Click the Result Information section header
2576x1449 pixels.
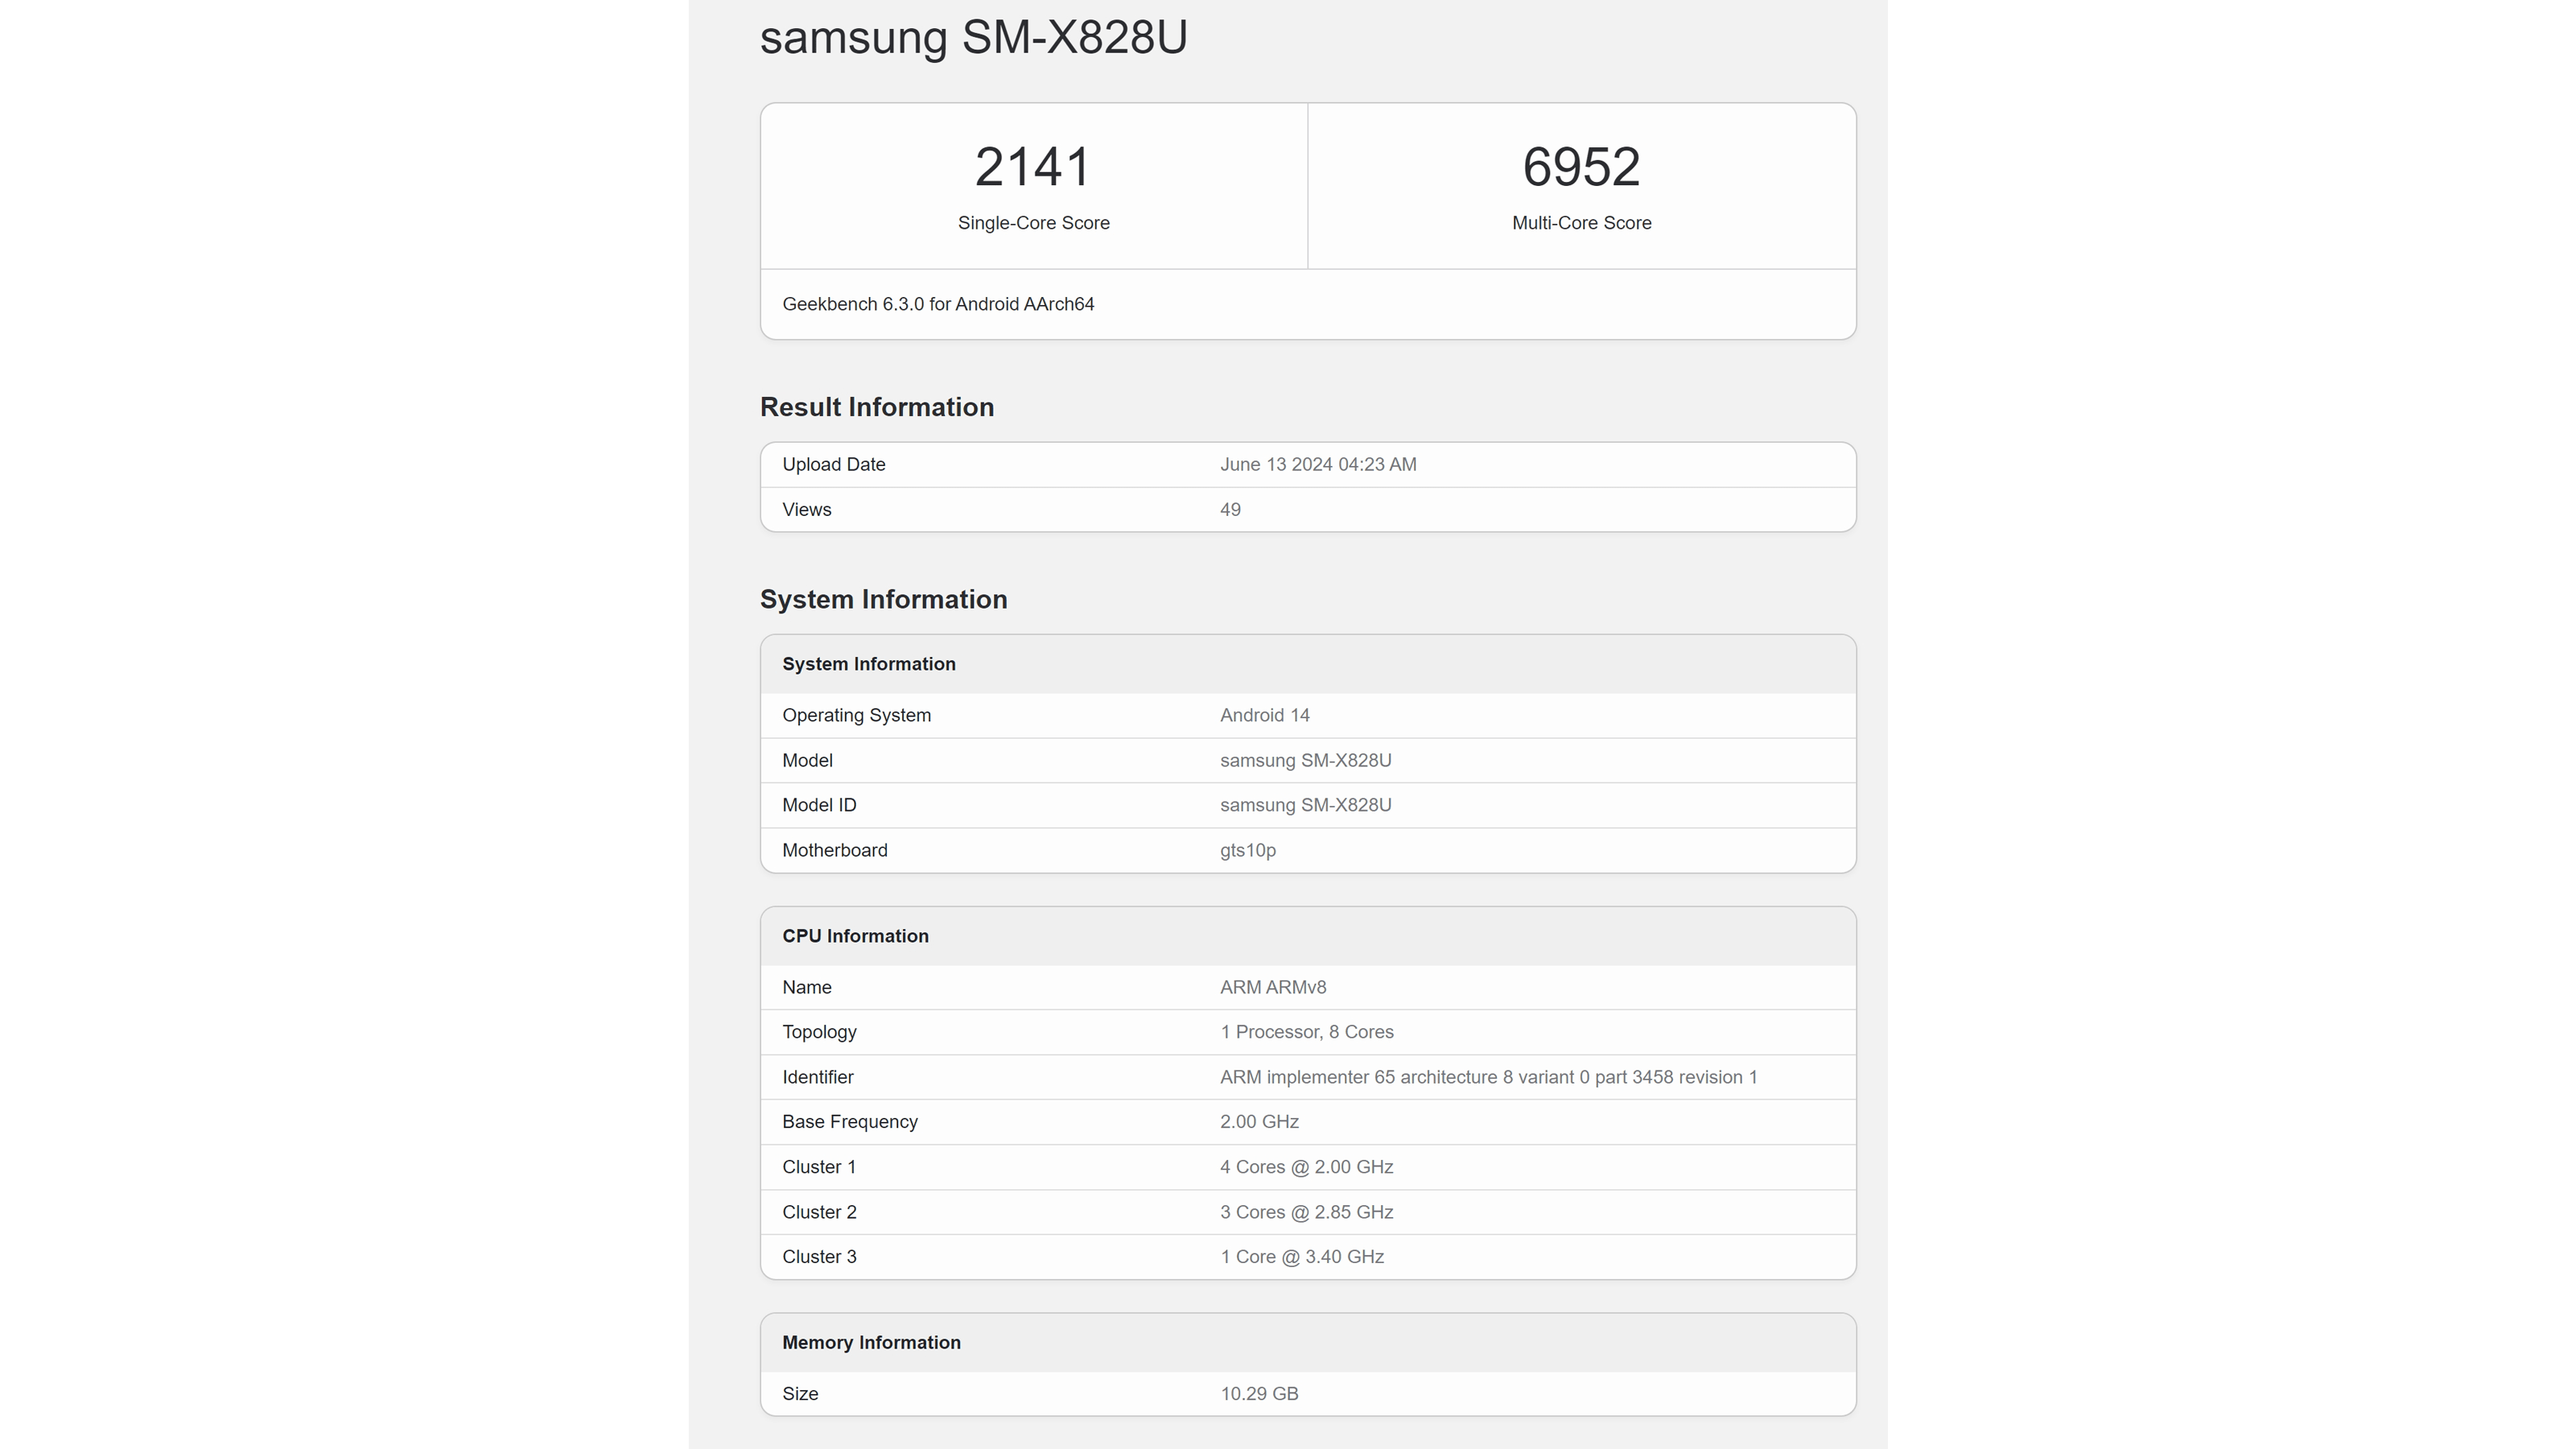[877, 406]
